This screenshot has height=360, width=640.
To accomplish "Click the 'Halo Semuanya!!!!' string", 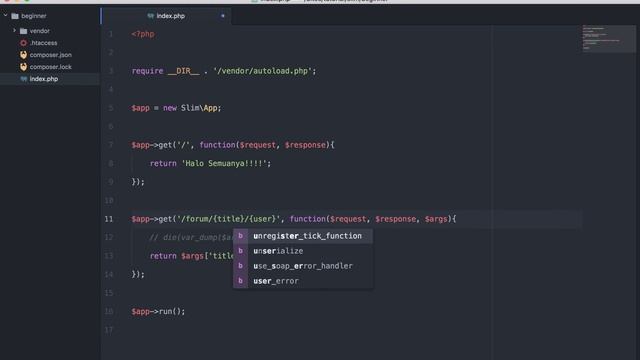I will click(x=224, y=163).
